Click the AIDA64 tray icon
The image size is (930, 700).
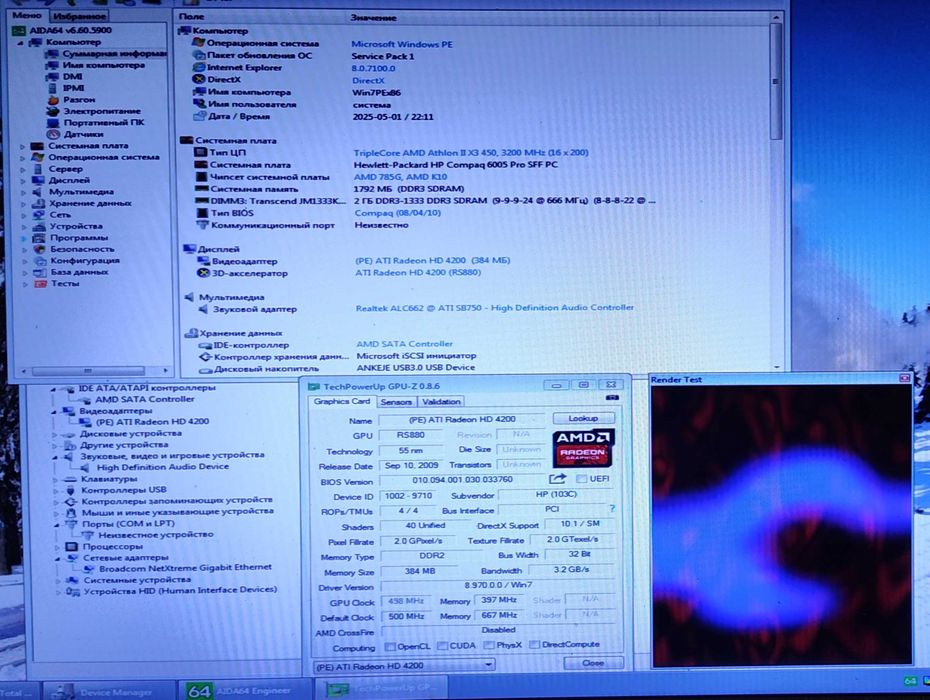point(910,681)
